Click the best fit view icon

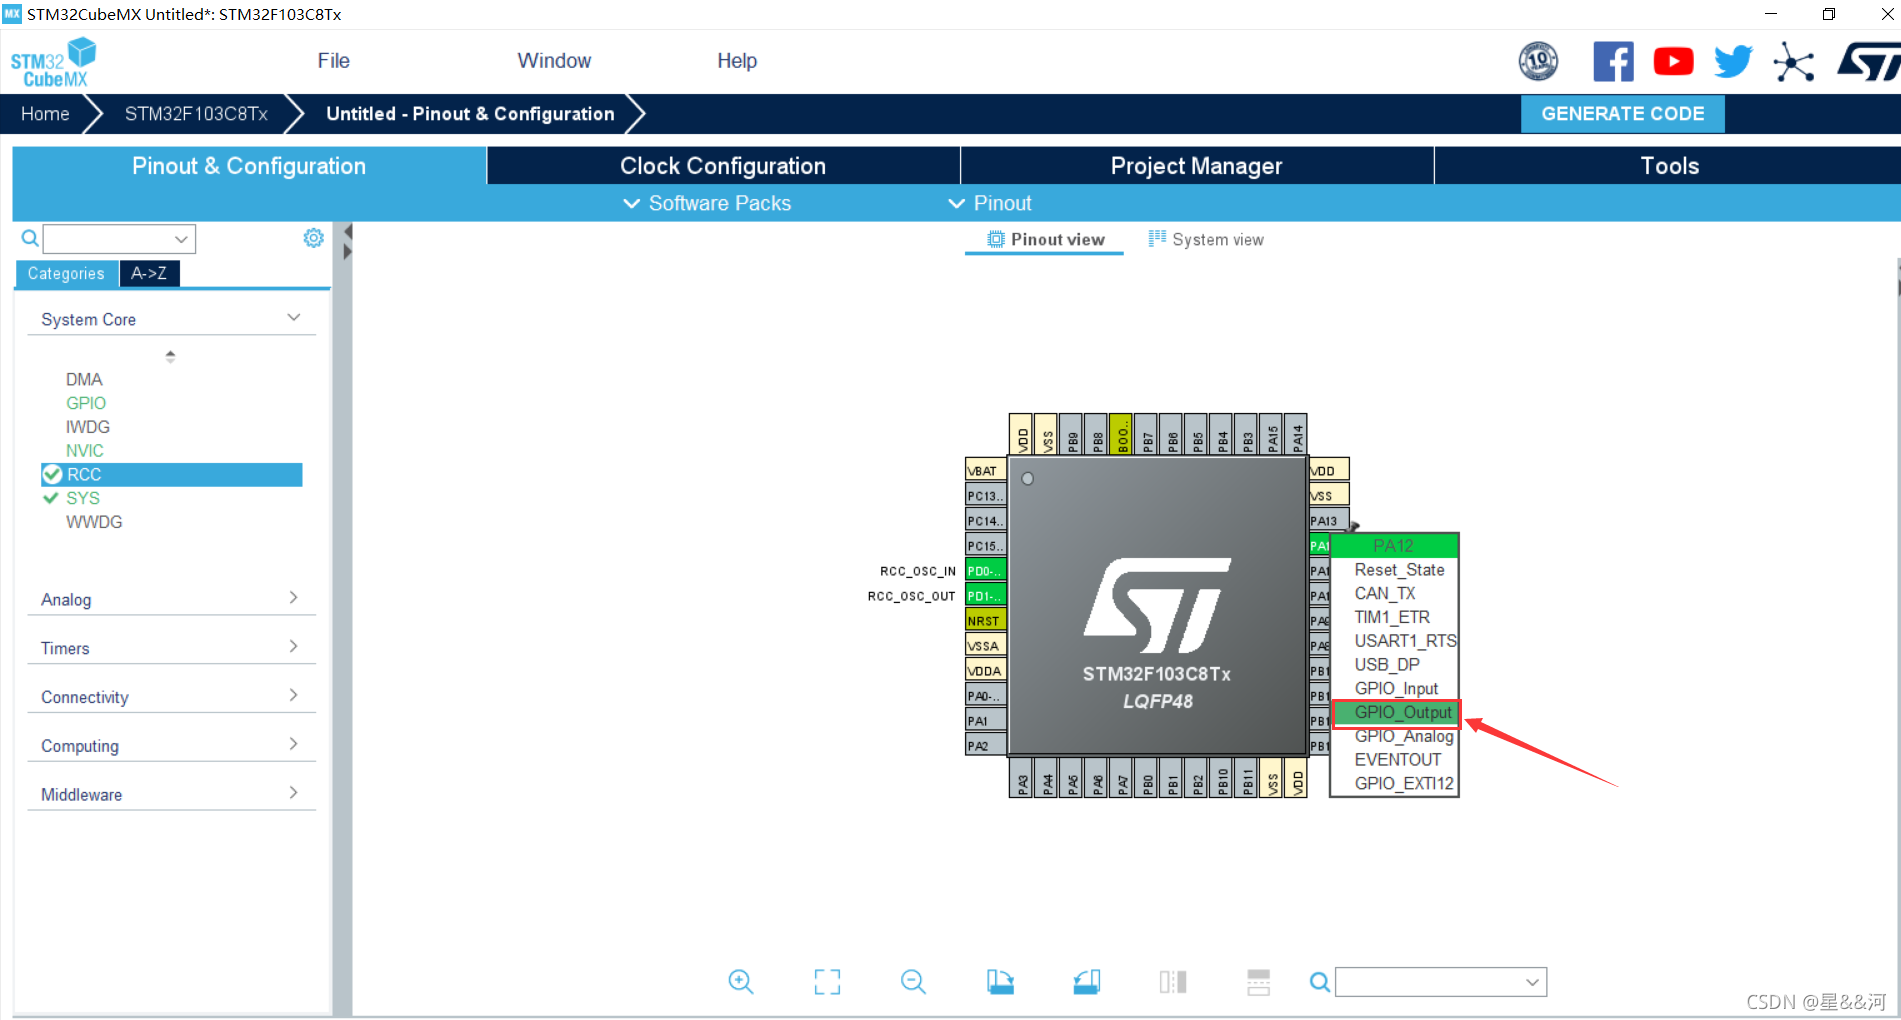pos(827,981)
